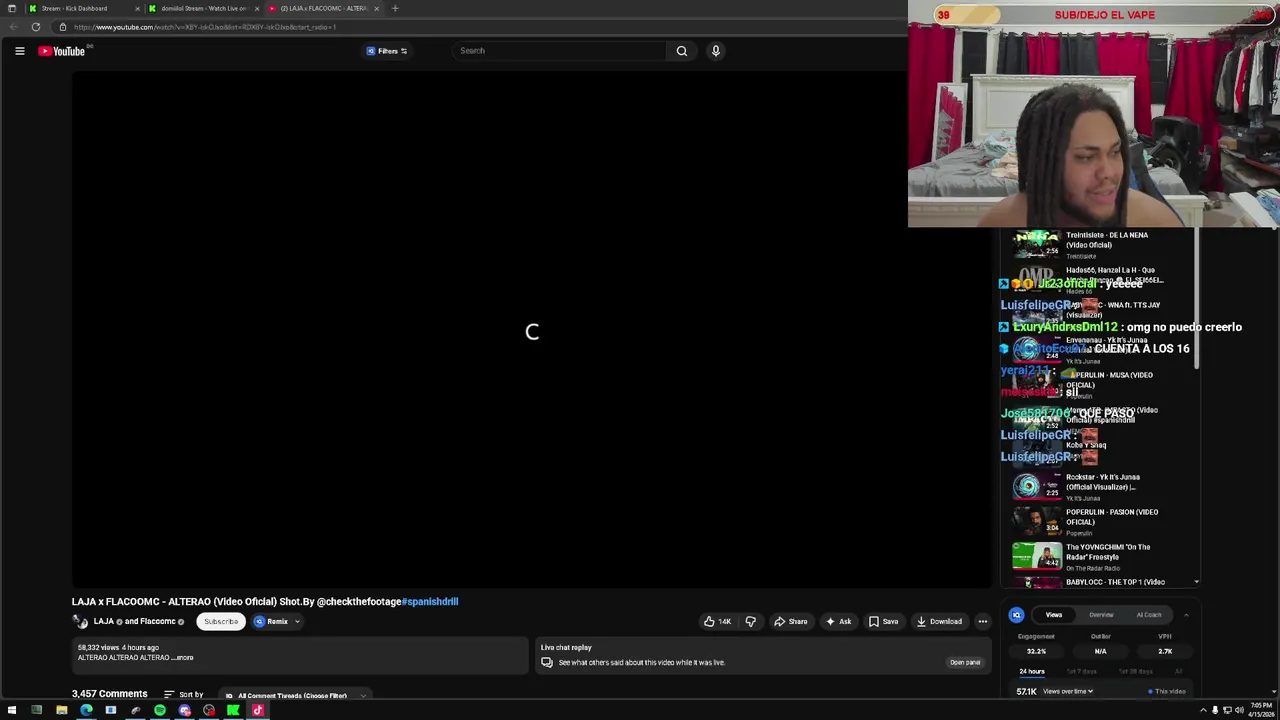This screenshot has width=1280, height=720.
Task: Collapse the vidIQ stats panel
Action: [1186, 615]
